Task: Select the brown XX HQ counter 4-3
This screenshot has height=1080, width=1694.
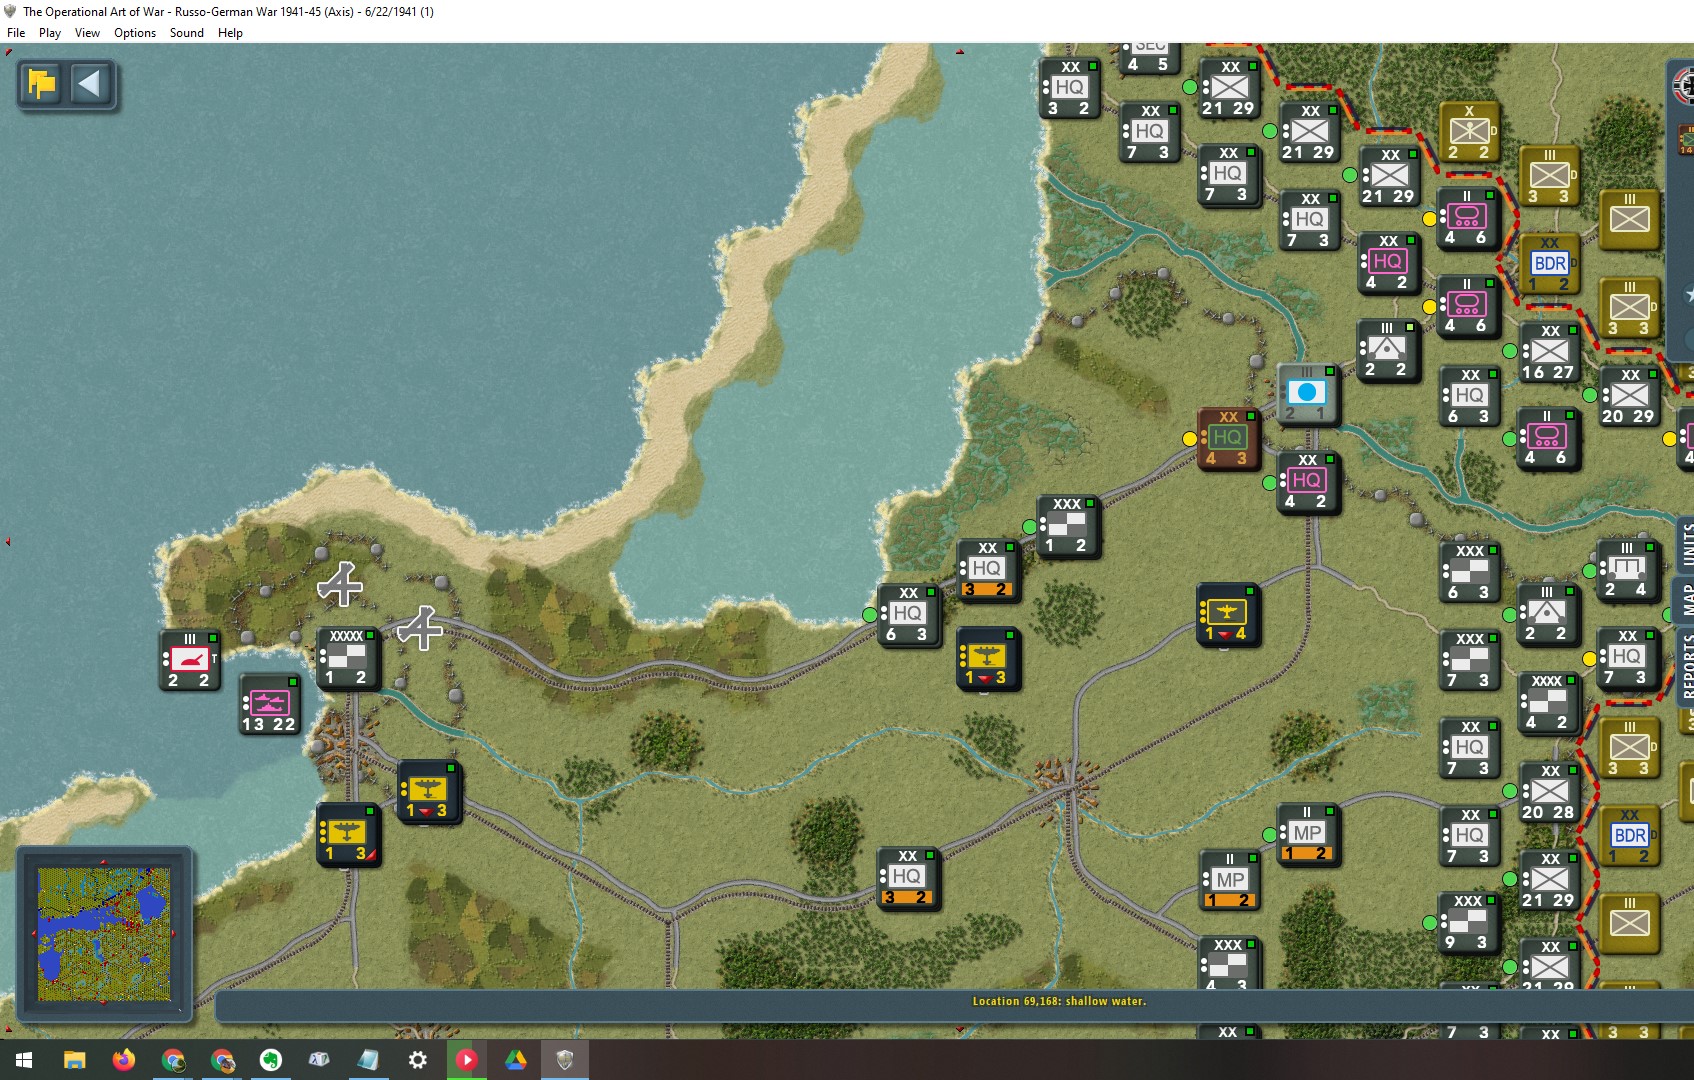Action: [1227, 438]
